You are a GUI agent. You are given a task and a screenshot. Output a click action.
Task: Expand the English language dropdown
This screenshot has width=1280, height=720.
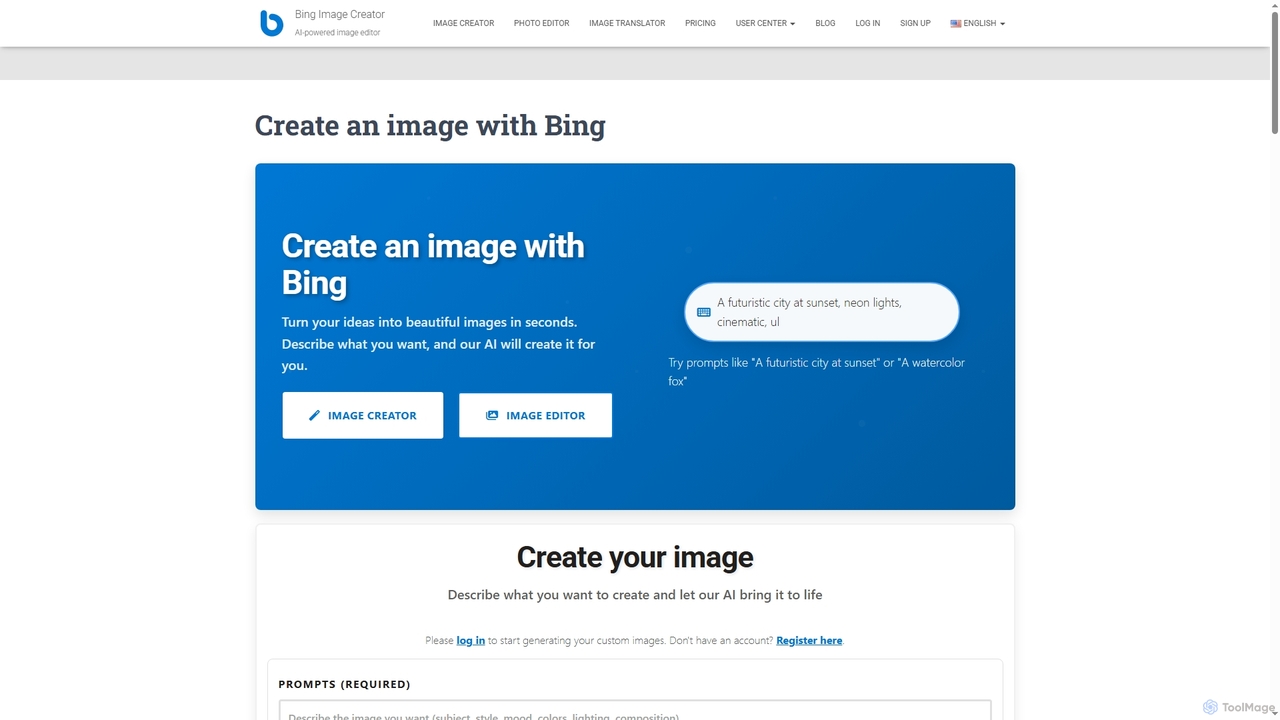pos(978,23)
